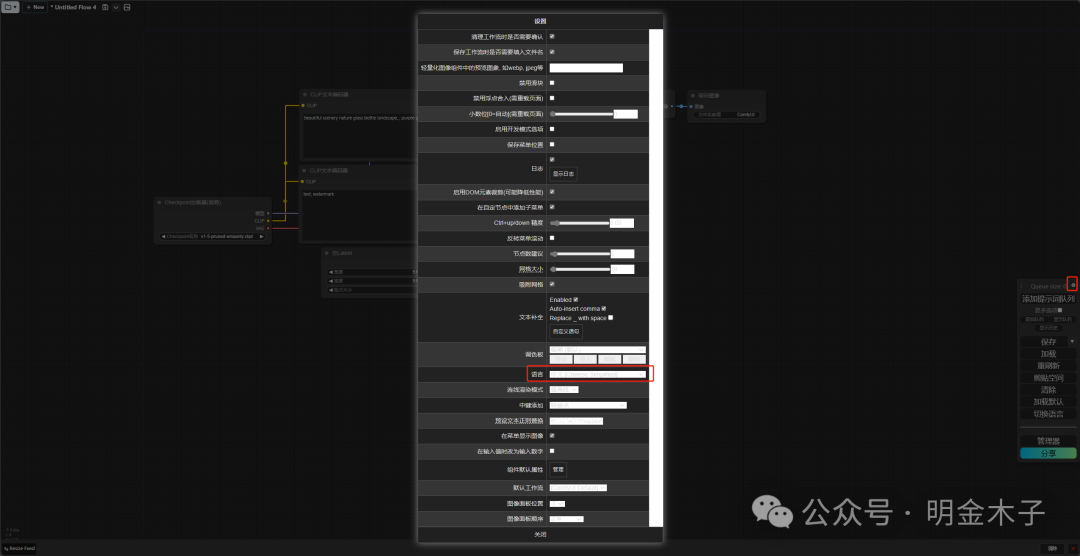Image resolution: width=1080 pixels, height=556 pixels.
Task: Adjust the Ctrl+up/down 精度 slider
Action: tap(580, 223)
